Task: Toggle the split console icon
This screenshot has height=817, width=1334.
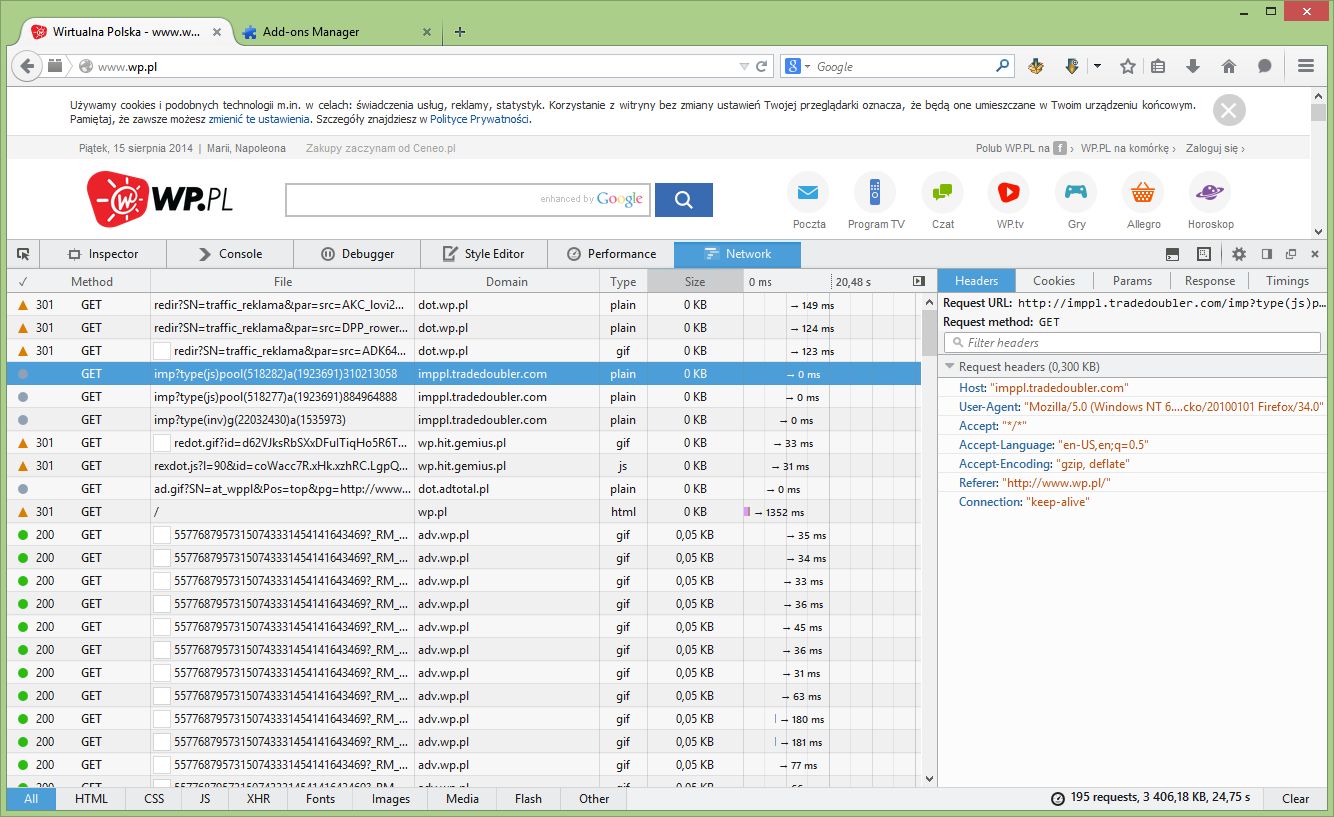Action: (x=1172, y=254)
